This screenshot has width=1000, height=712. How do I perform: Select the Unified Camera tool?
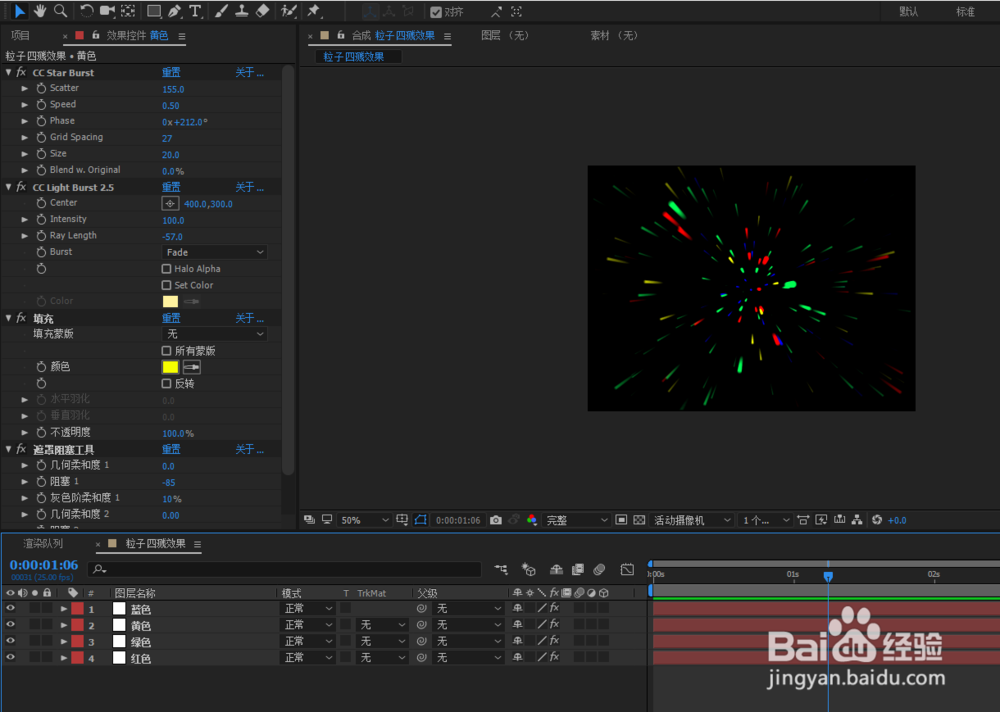[107, 11]
